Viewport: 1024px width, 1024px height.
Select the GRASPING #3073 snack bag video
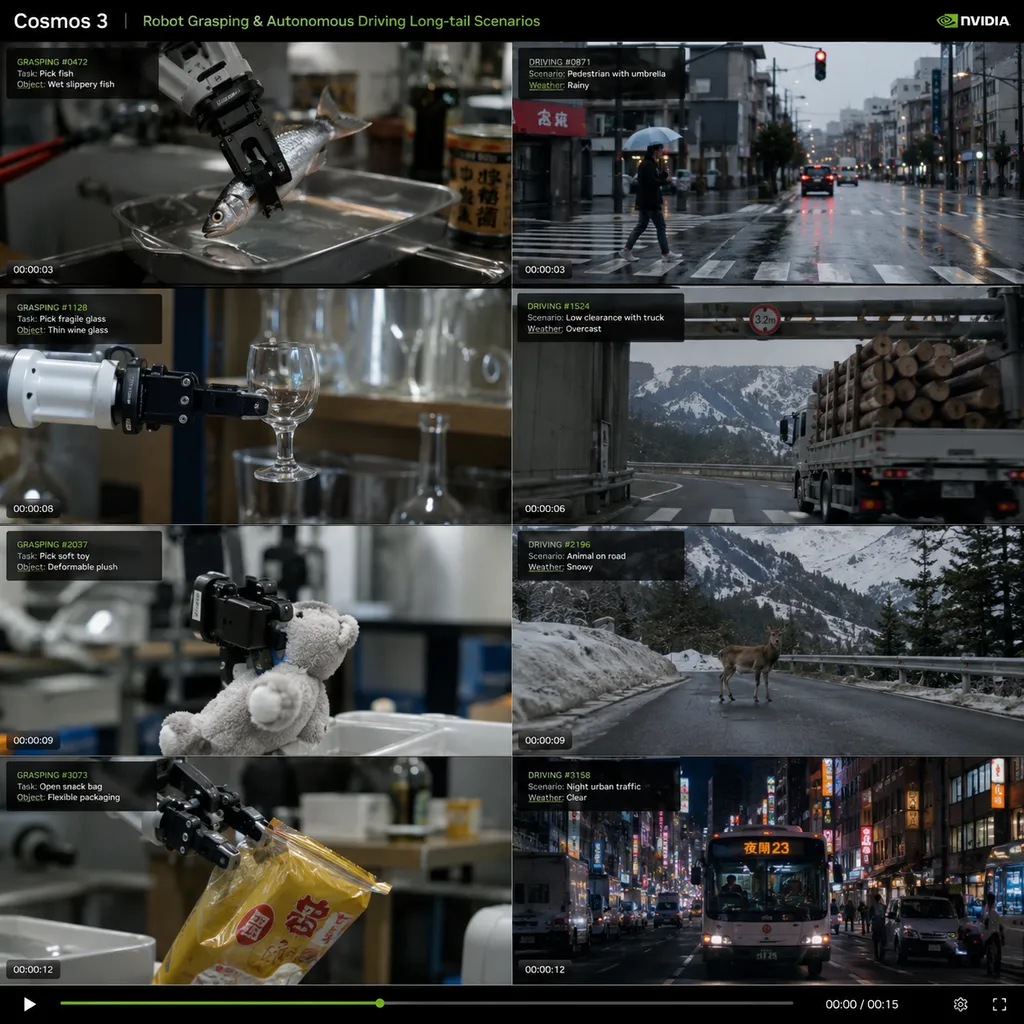tap(255, 871)
